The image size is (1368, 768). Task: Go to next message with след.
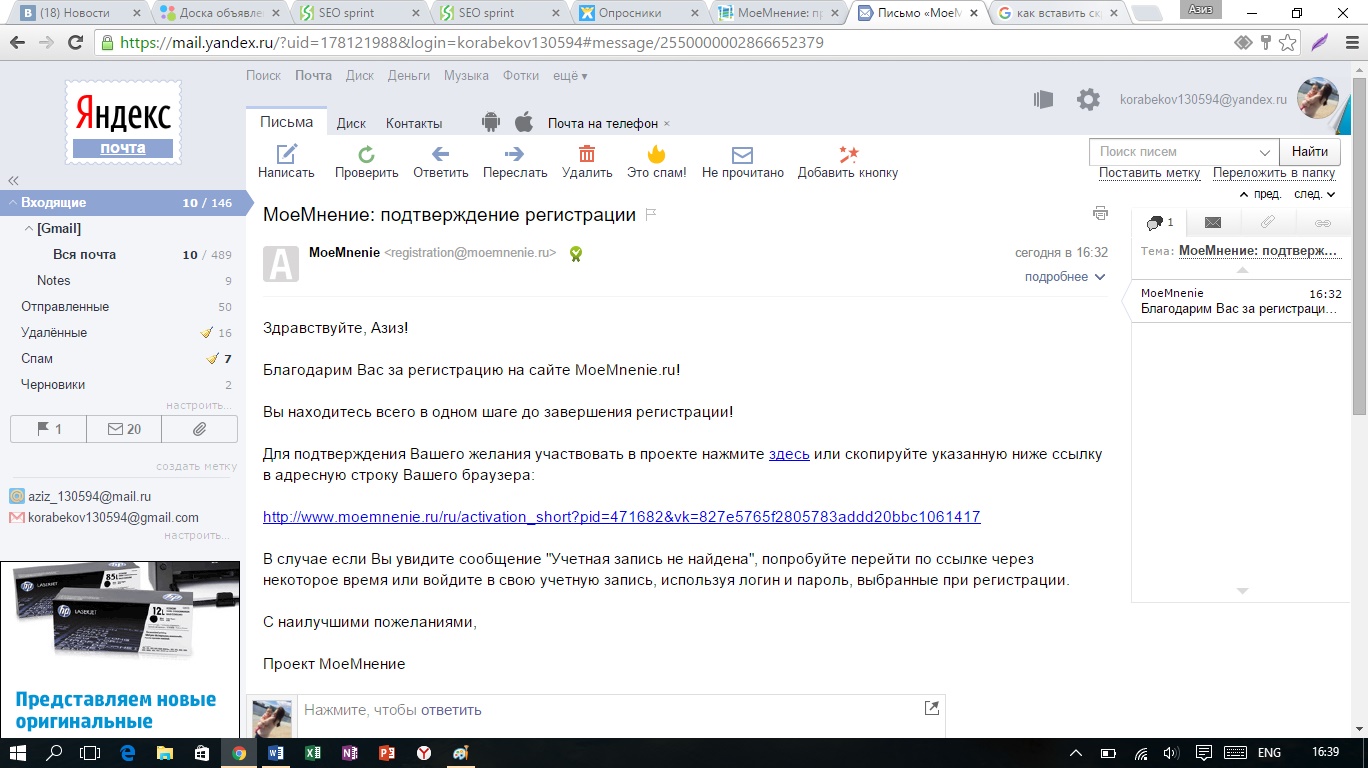coord(1314,194)
